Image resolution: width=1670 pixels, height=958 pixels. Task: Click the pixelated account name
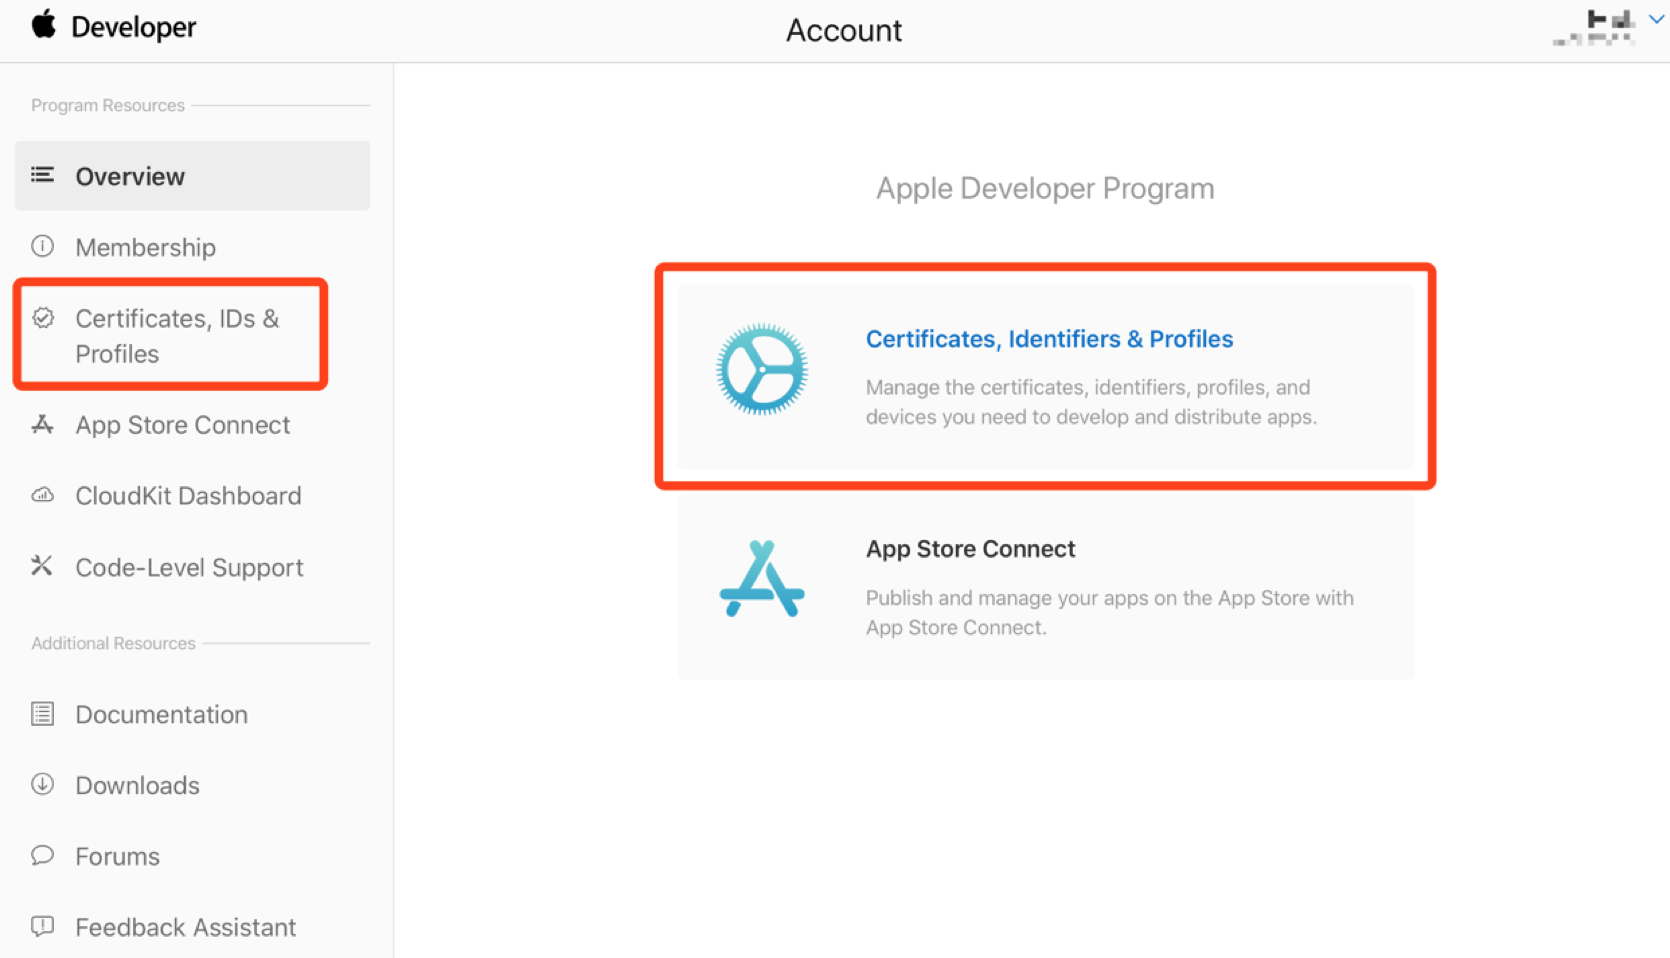pyautogui.click(x=1594, y=27)
